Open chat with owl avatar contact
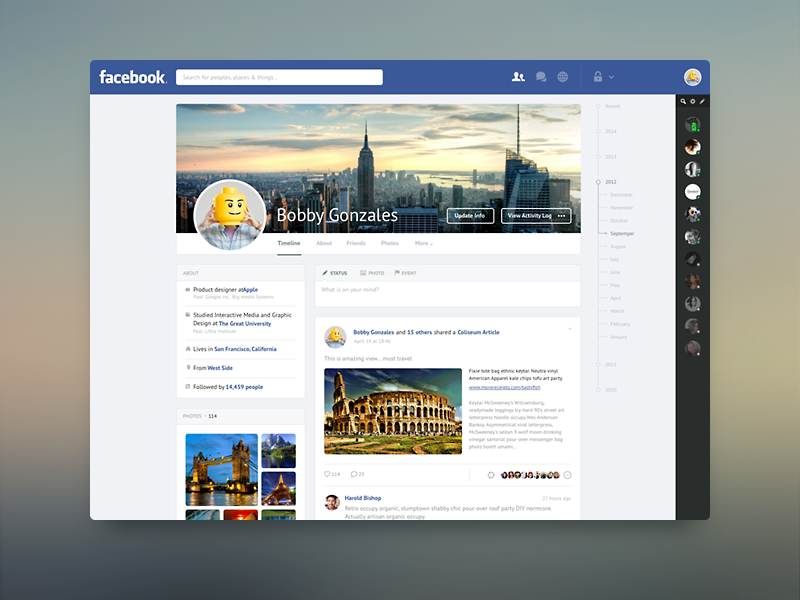 pos(692,214)
